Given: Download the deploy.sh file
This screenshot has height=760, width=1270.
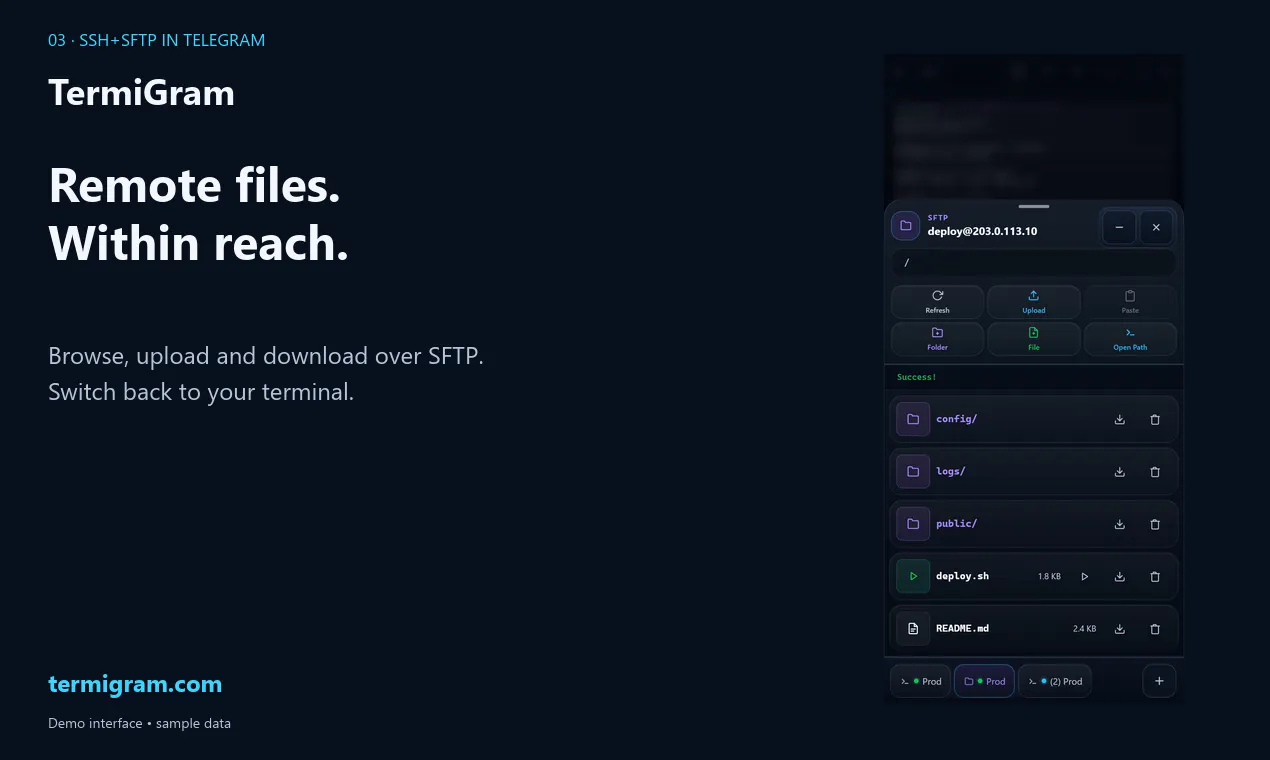Looking at the screenshot, I should pyautogui.click(x=1120, y=577).
